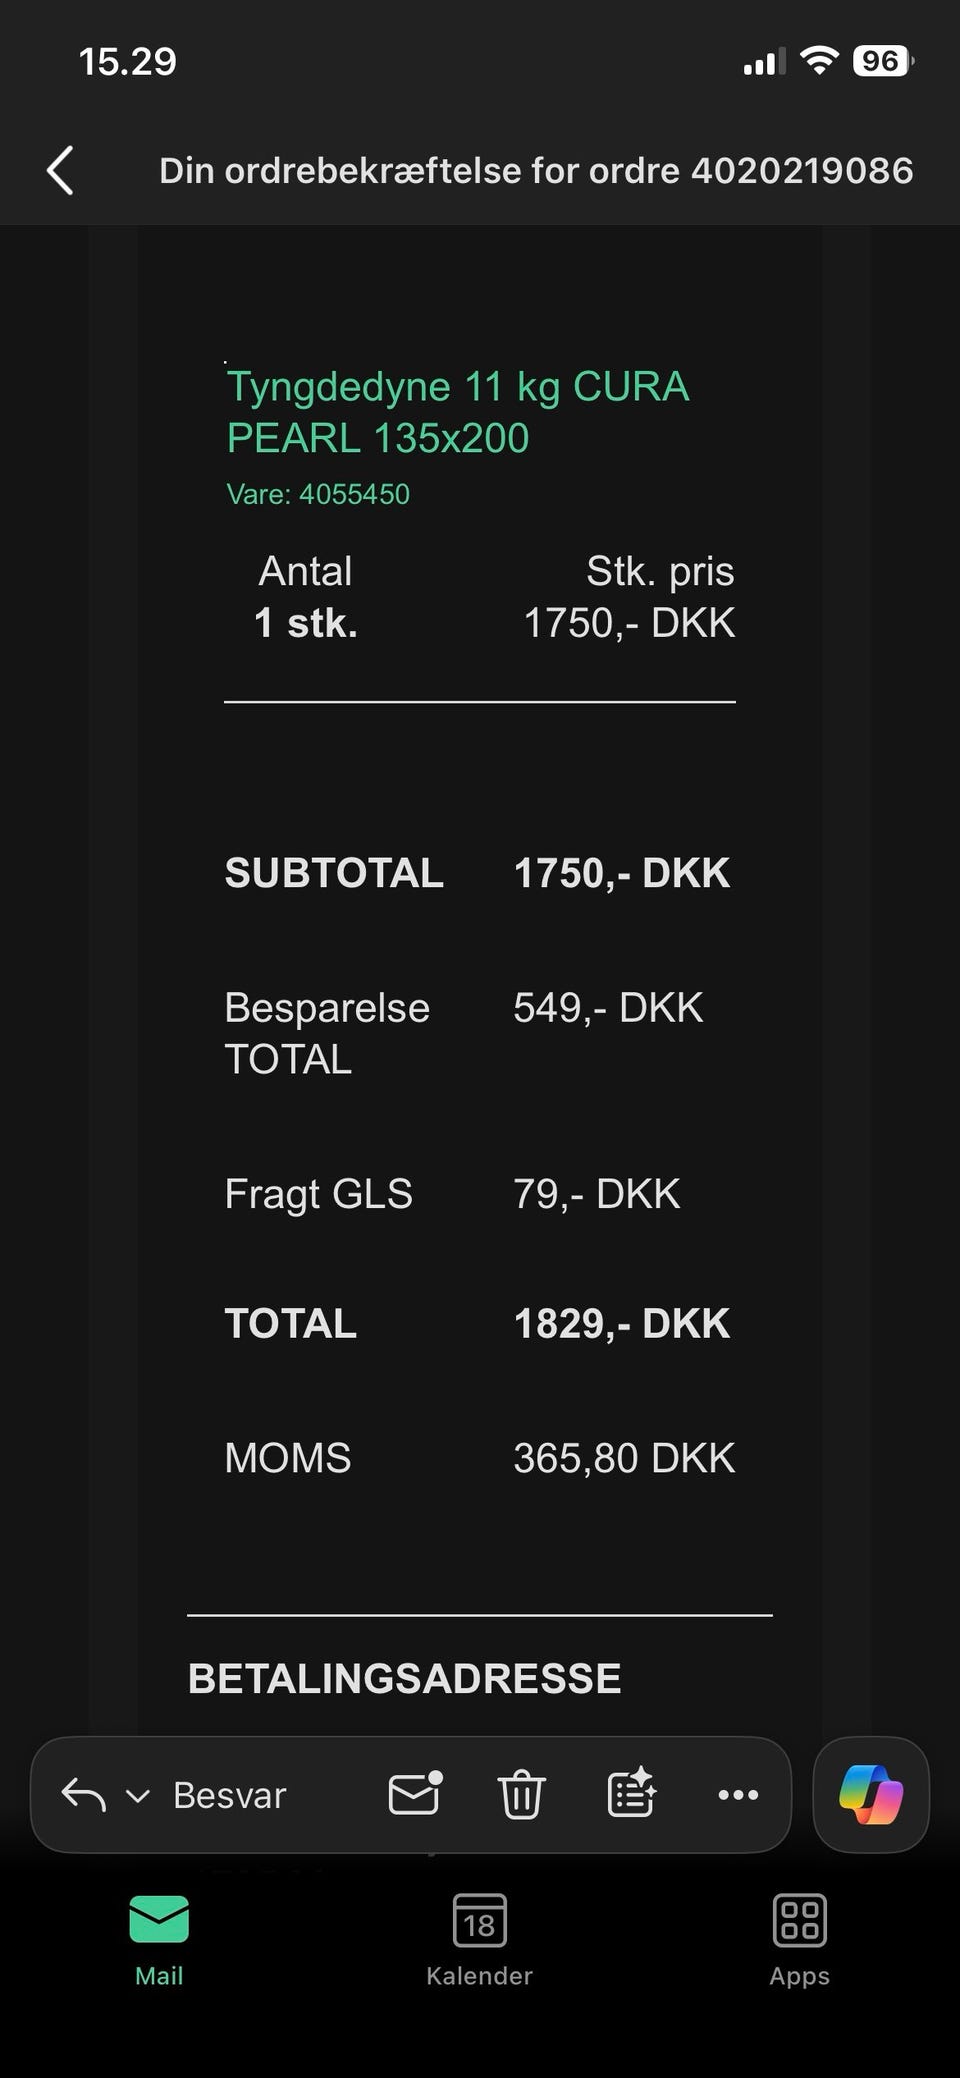The width and height of the screenshot is (960, 2078).
Task: Open the Copilot assistant button
Action: pos(871,1795)
